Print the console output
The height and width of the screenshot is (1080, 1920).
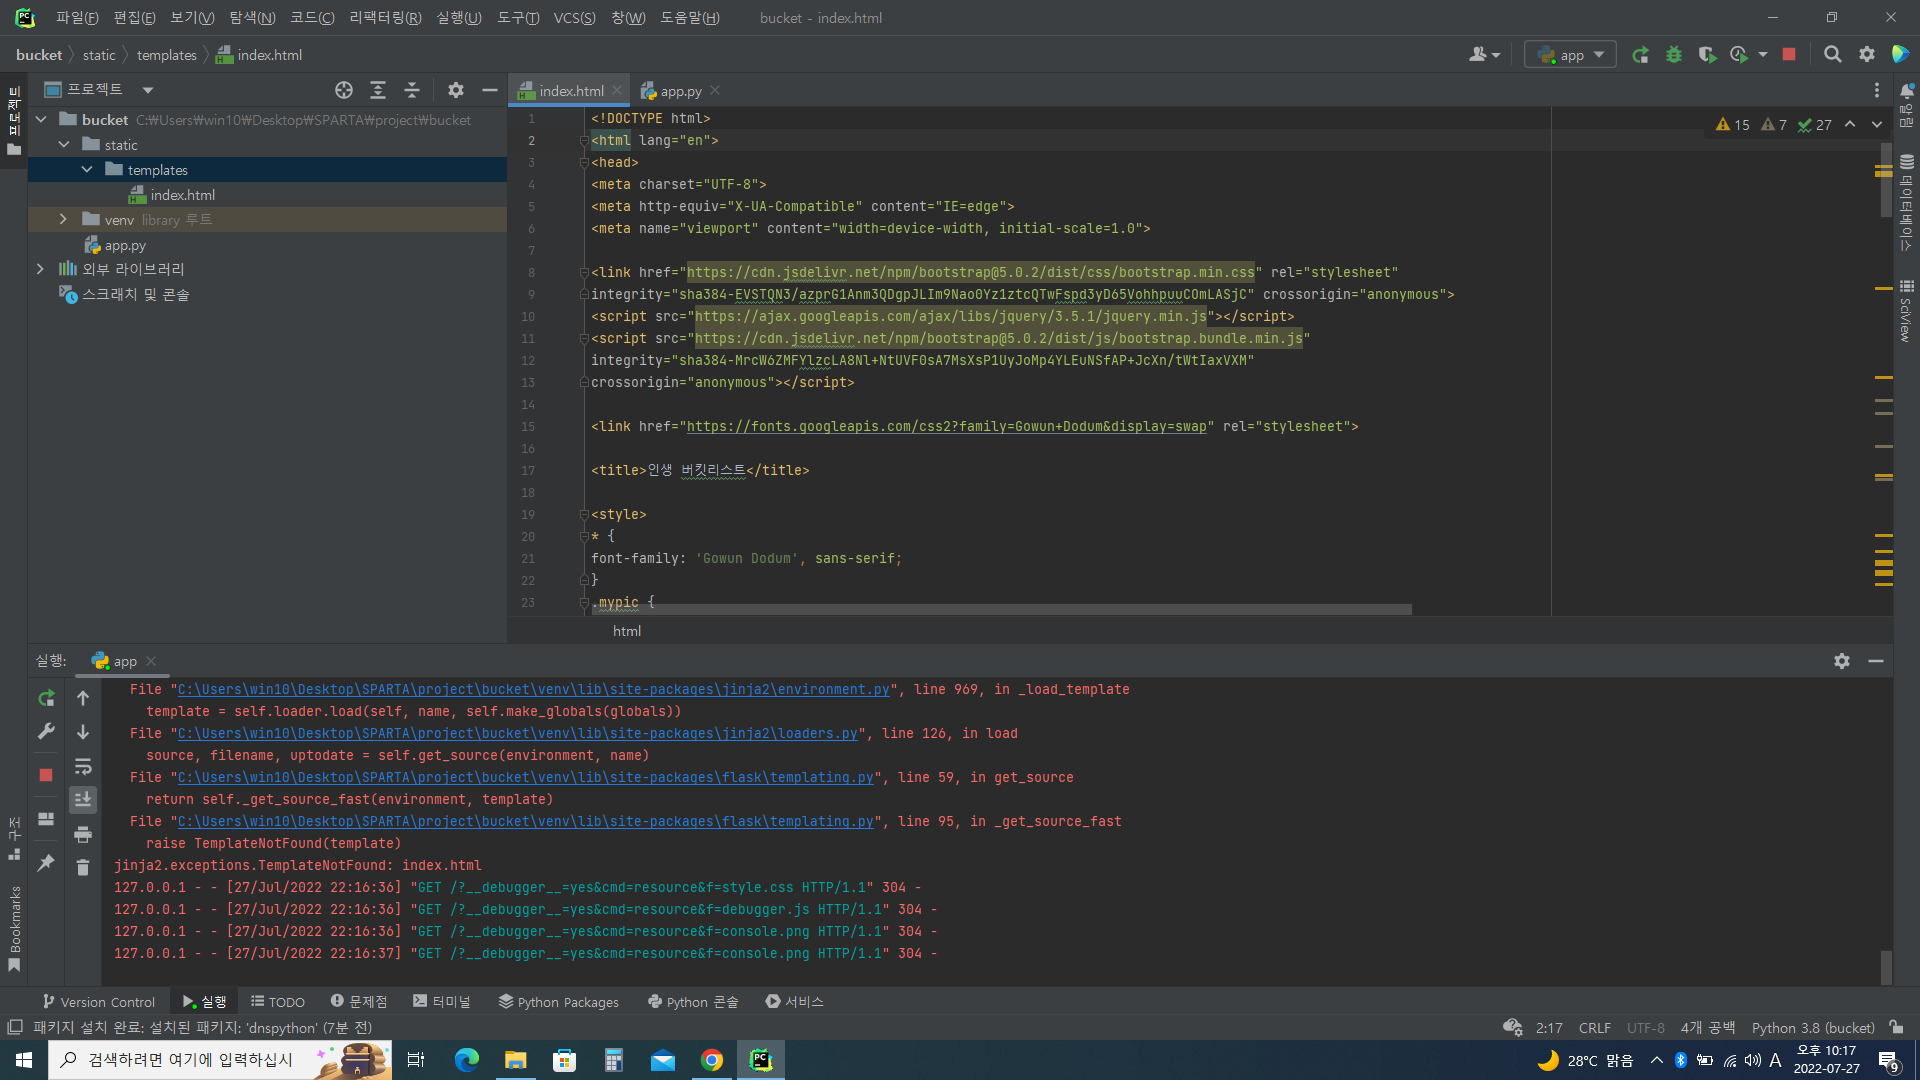(83, 834)
